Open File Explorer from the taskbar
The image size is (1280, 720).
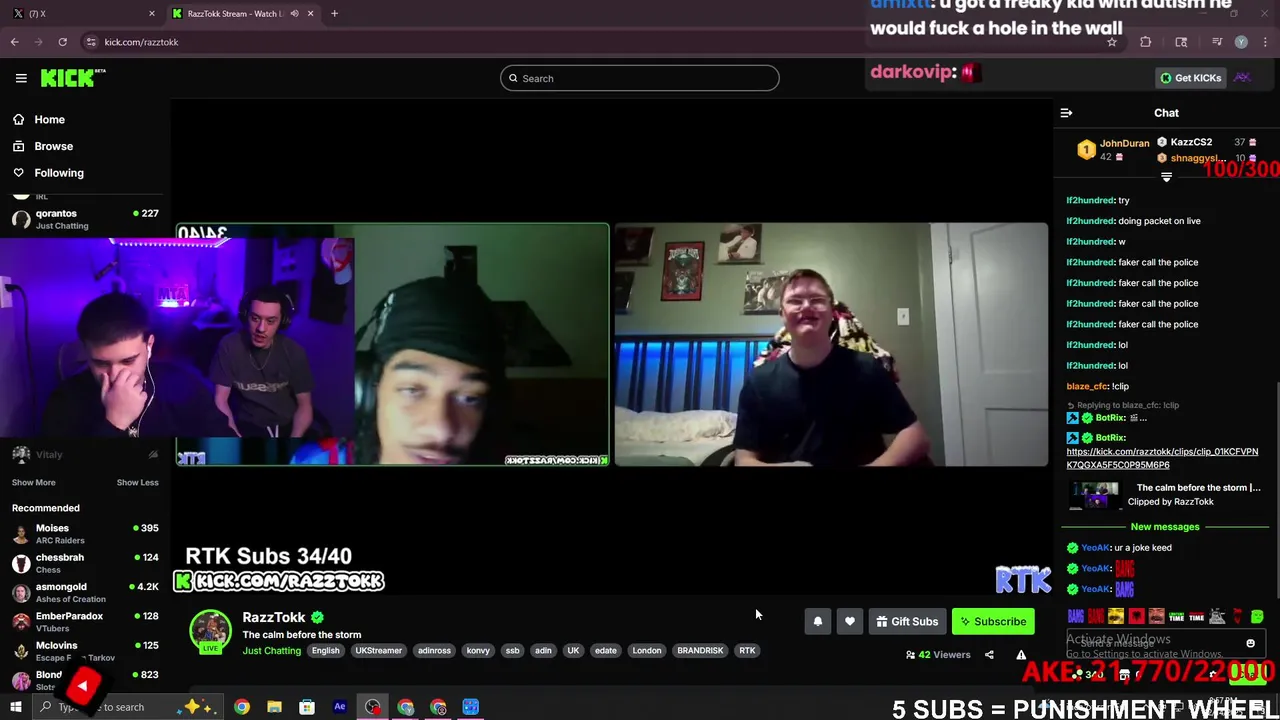point(274,707)
